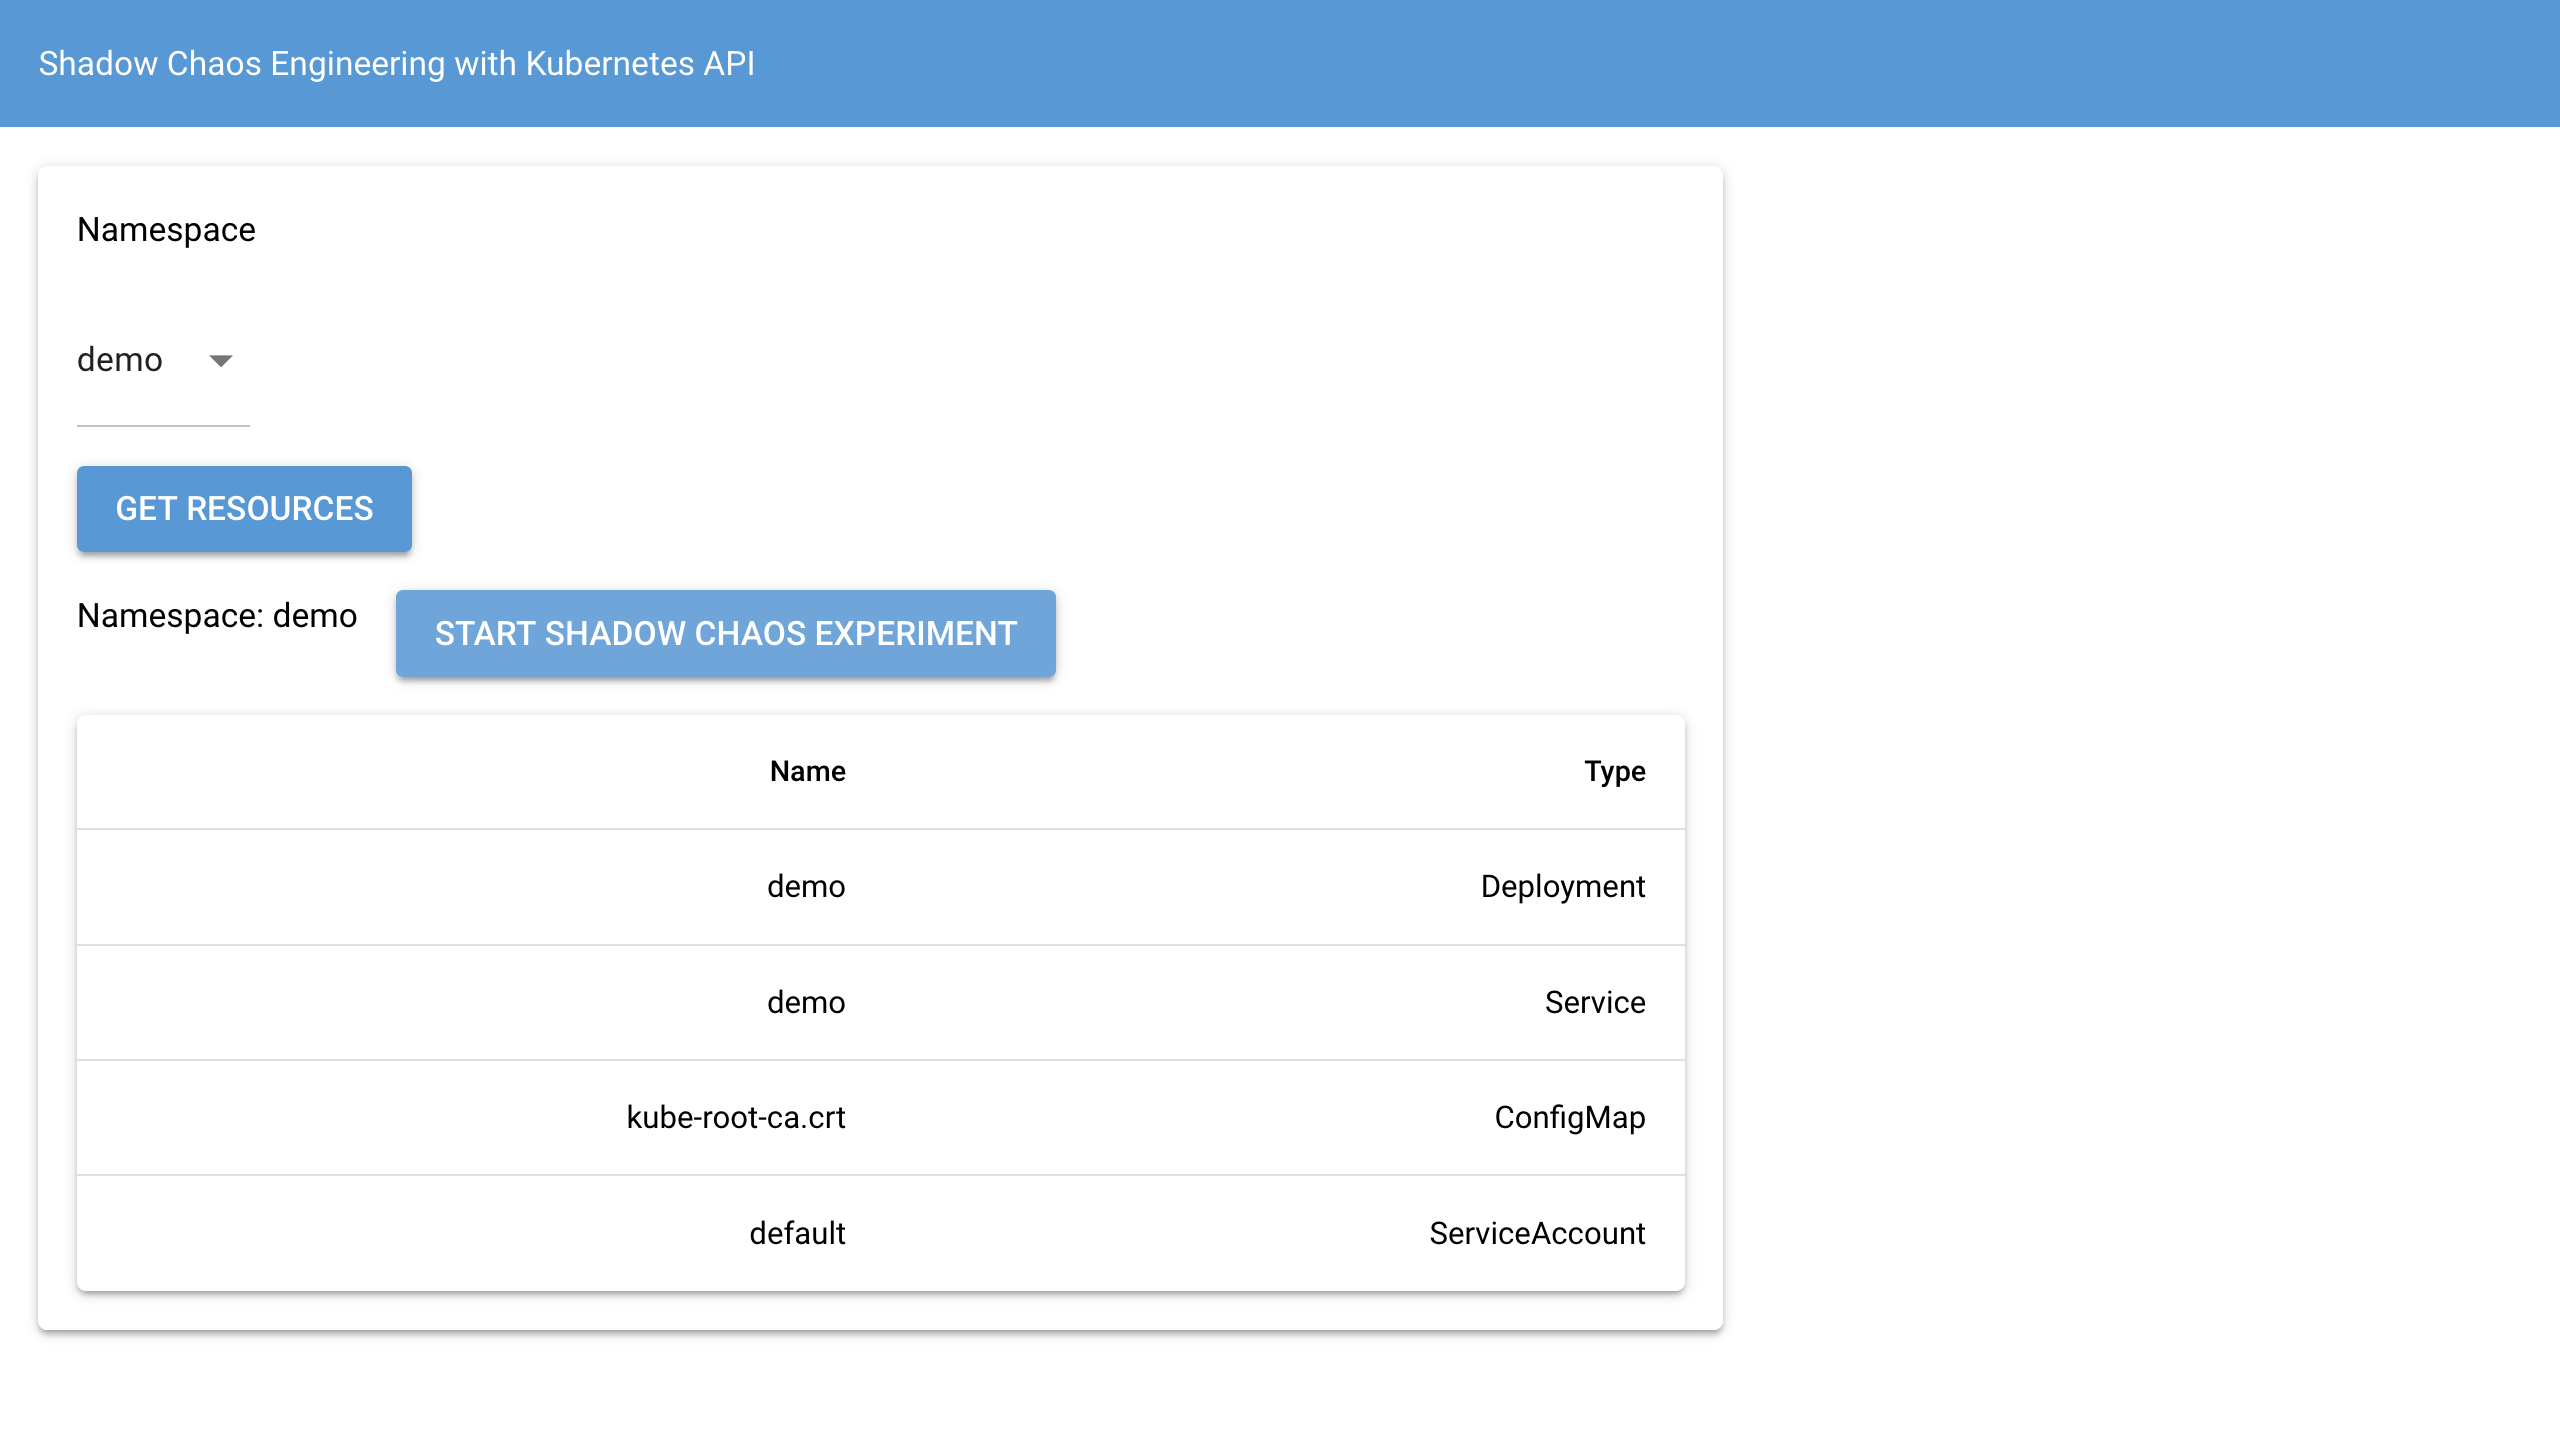Select the kube-root-ca.crt resource name
The image size is (2560, 1440).
click(x=736, y=1117)
